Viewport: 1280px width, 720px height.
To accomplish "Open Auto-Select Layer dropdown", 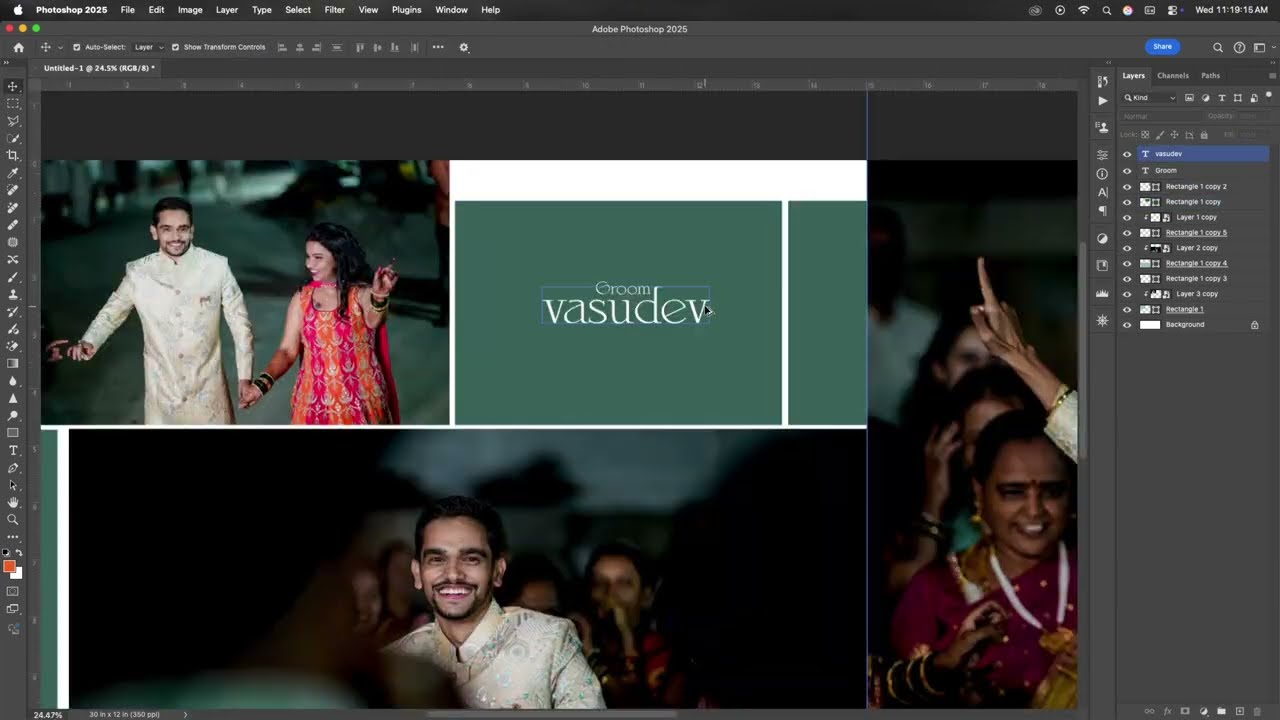I will (149, 47).
